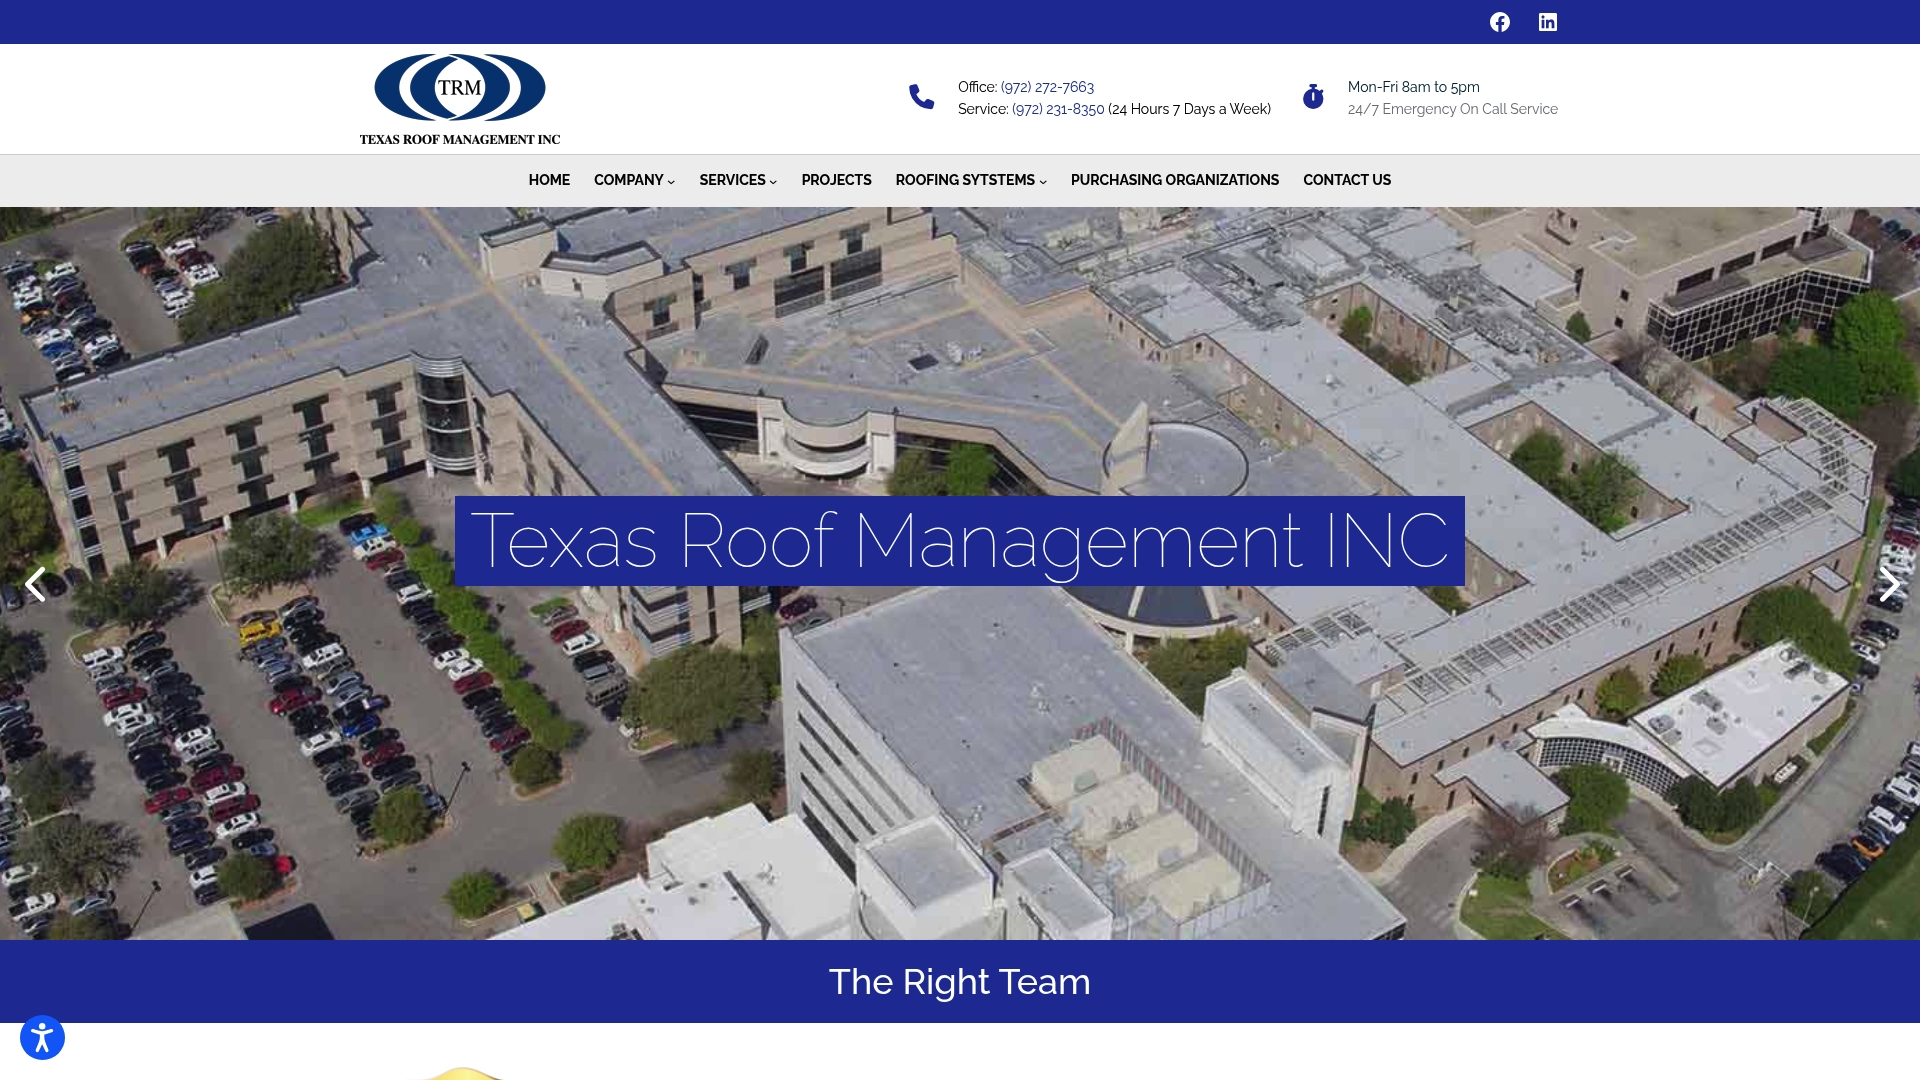Expand the Roofing Sytstems dropdown
This screenshot has width=1920, height=1080.
970,180
